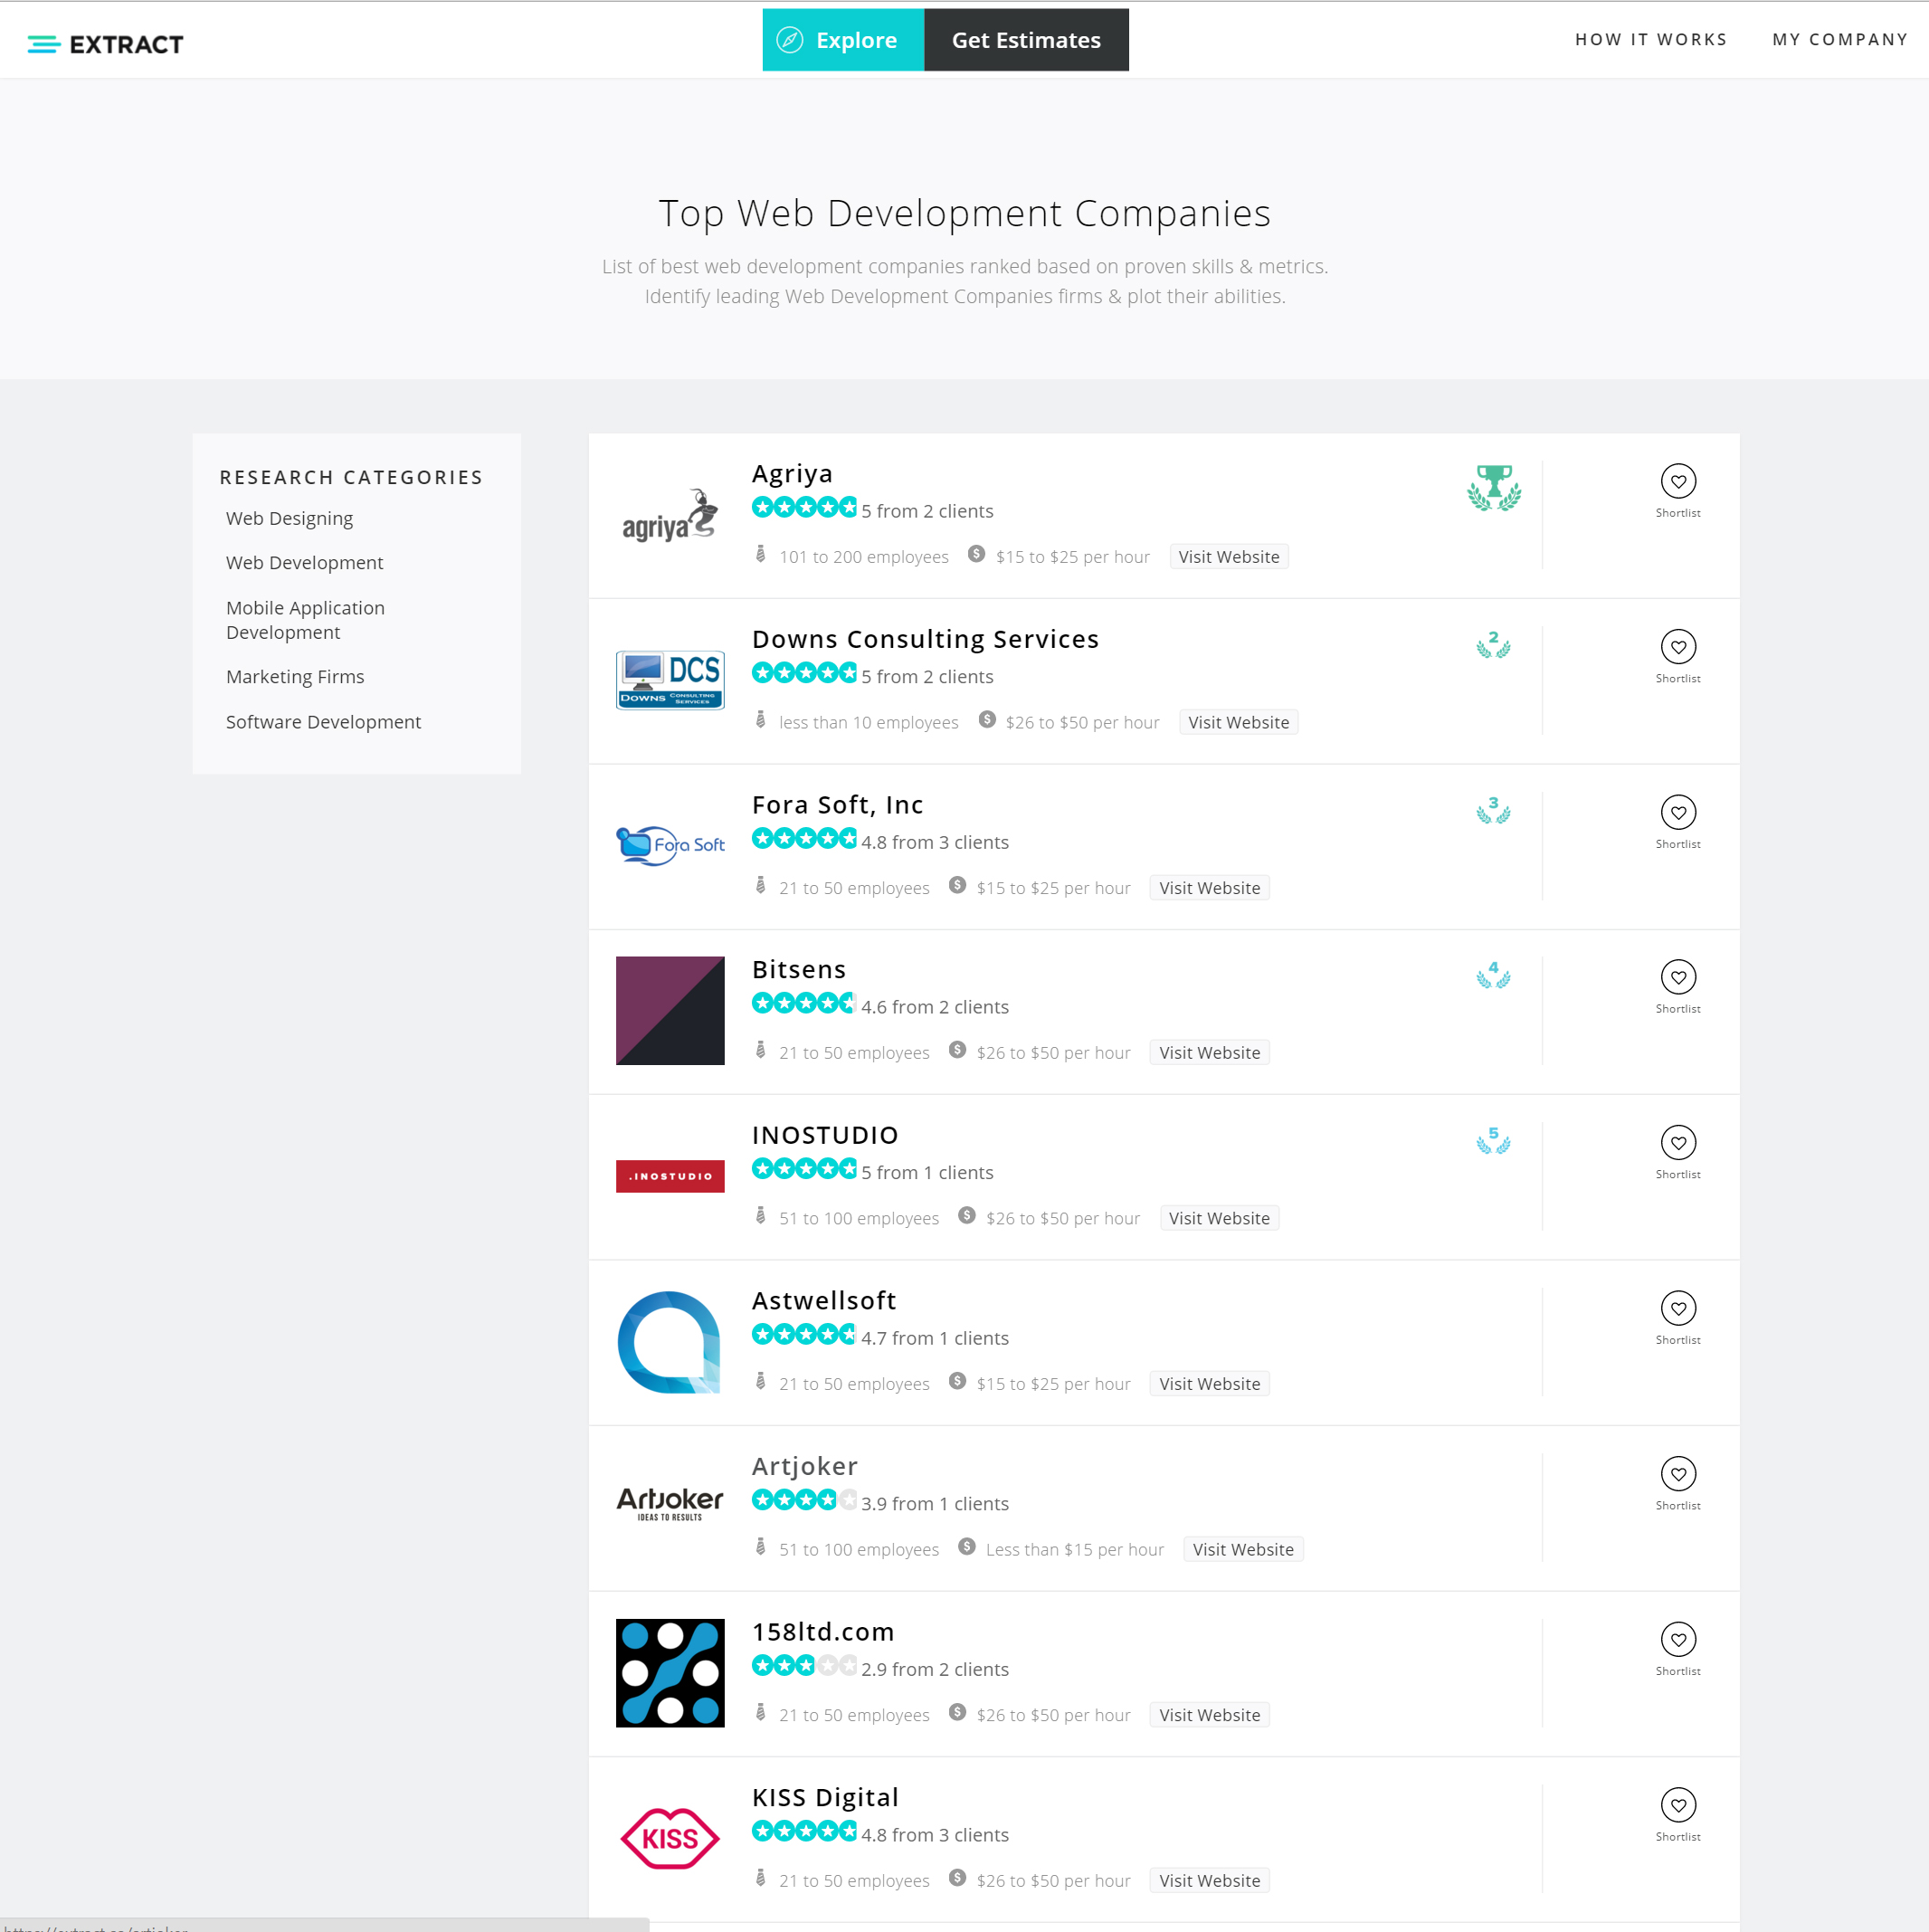The width and height of the screenshot is (1929, 1932).
Task: Visit Agriya website
Action: (x=1229, y=557)
